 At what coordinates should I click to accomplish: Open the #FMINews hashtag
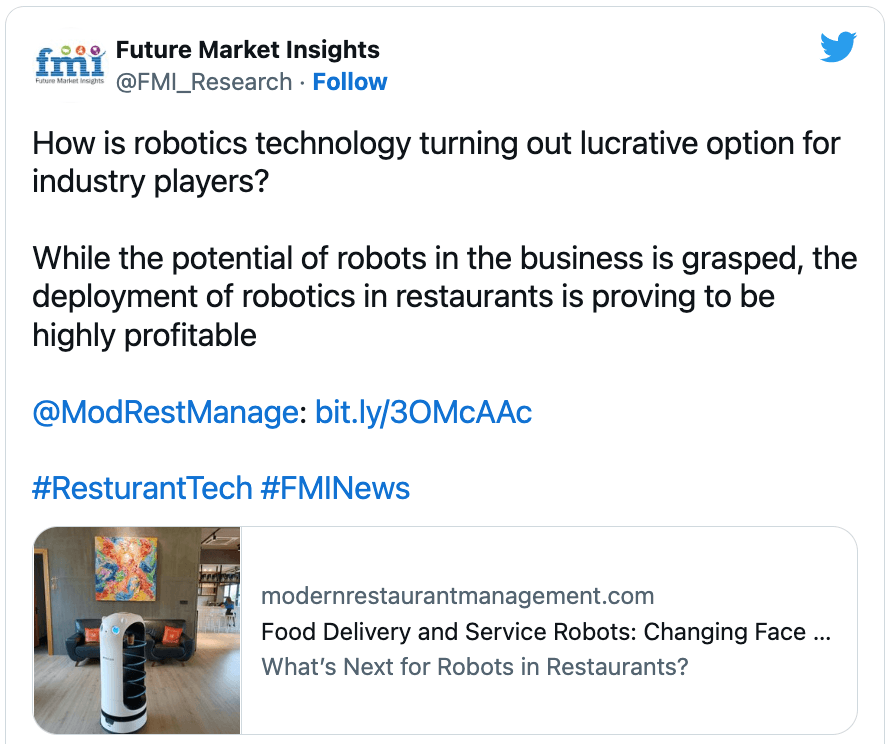(335, 488)
